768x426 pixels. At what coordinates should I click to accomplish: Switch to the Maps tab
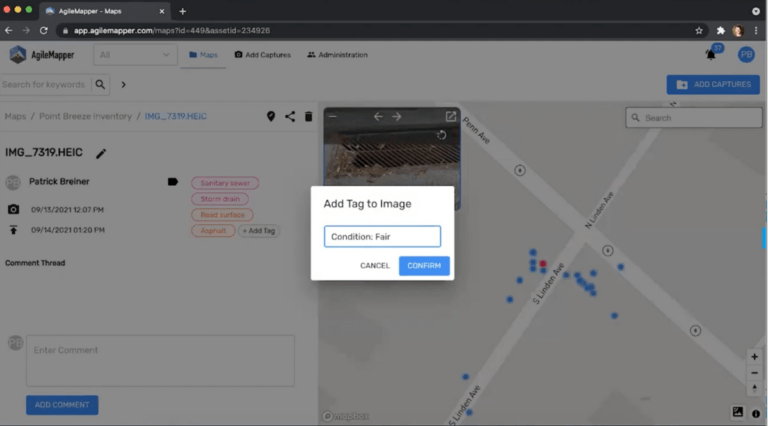pyautogui.click(x=203, y=55)
